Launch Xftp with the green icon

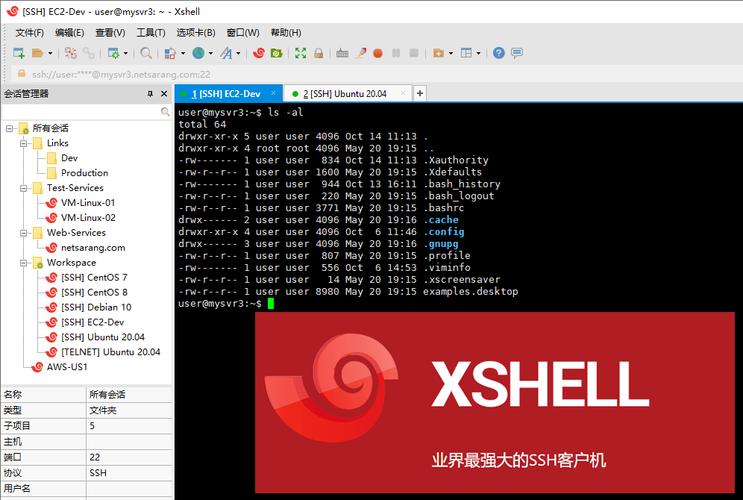tap(276, 53)
